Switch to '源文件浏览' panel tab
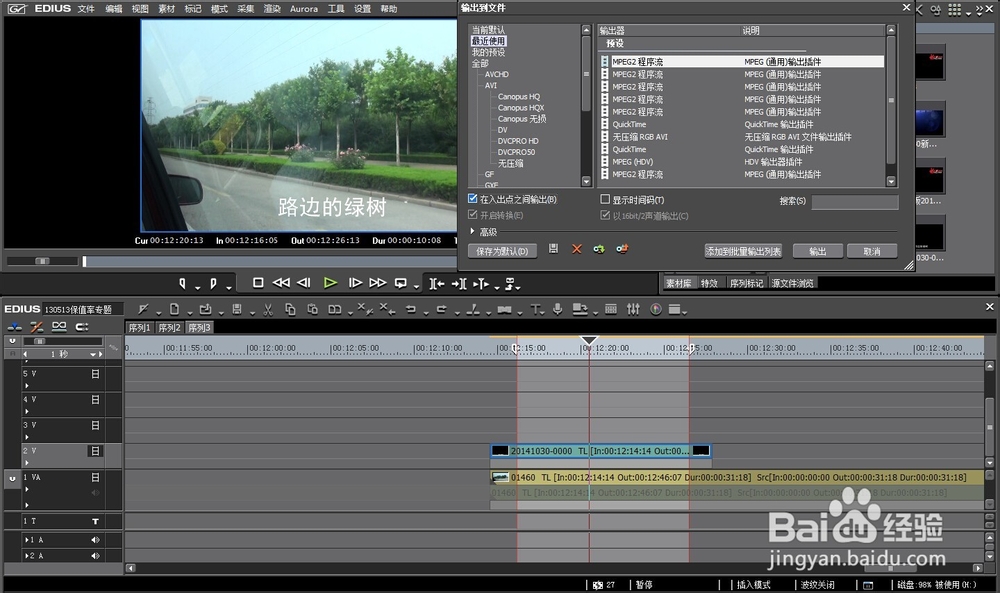1000x593 pixels. (793, 283)
